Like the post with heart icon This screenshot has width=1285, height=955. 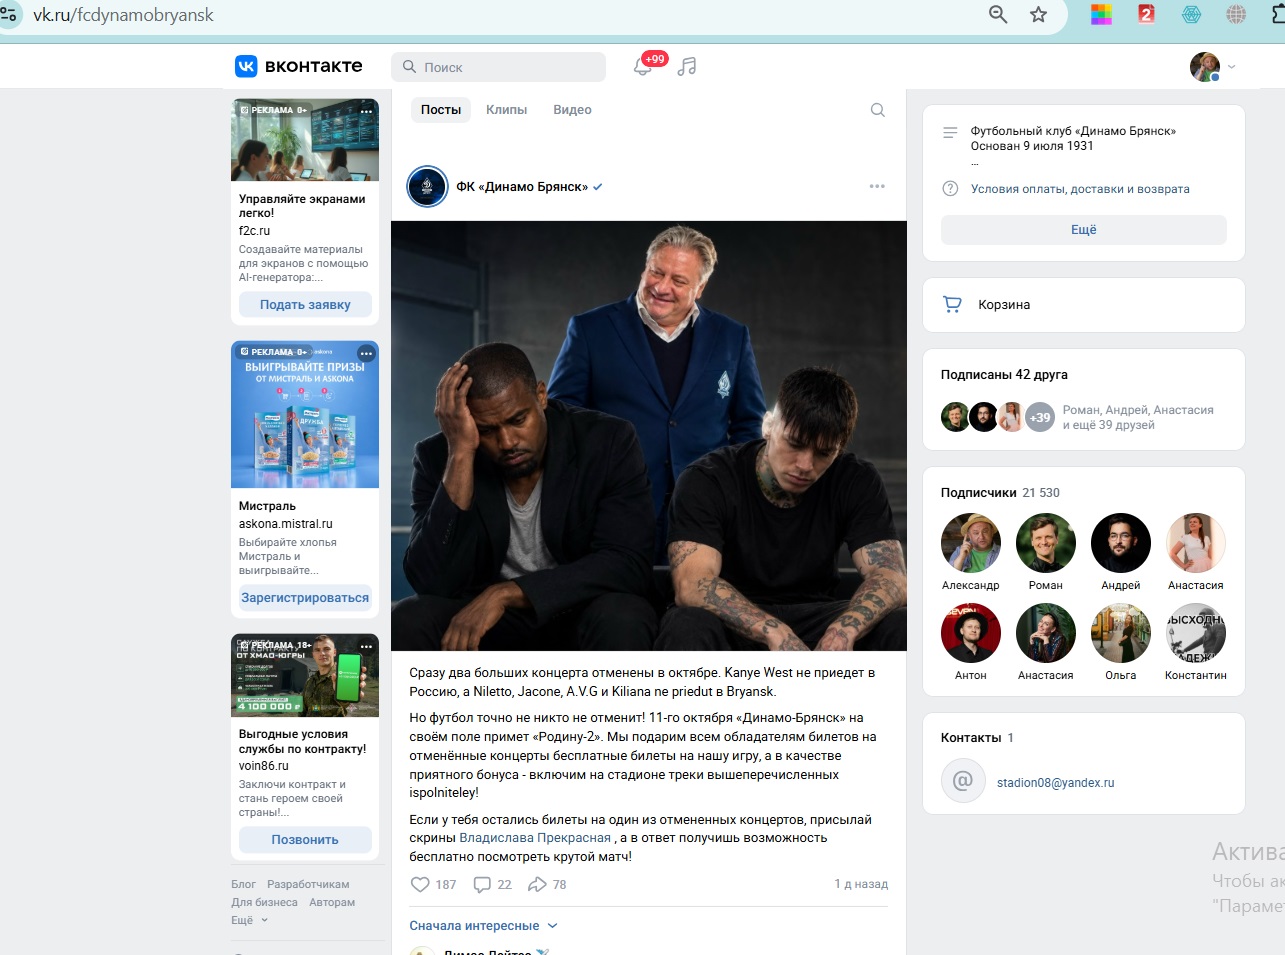[x=421, y=884]
